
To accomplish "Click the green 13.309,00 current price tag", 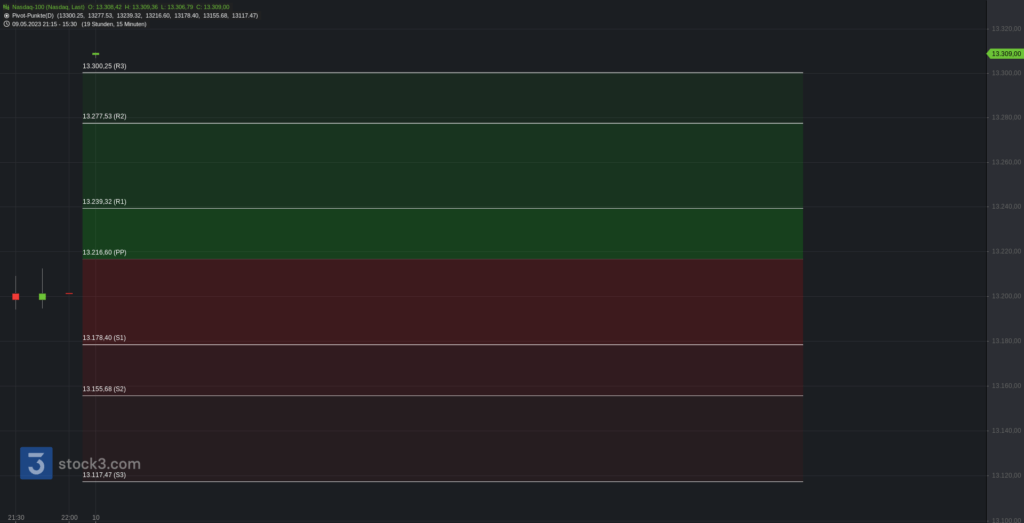I will coord(1005,54).
